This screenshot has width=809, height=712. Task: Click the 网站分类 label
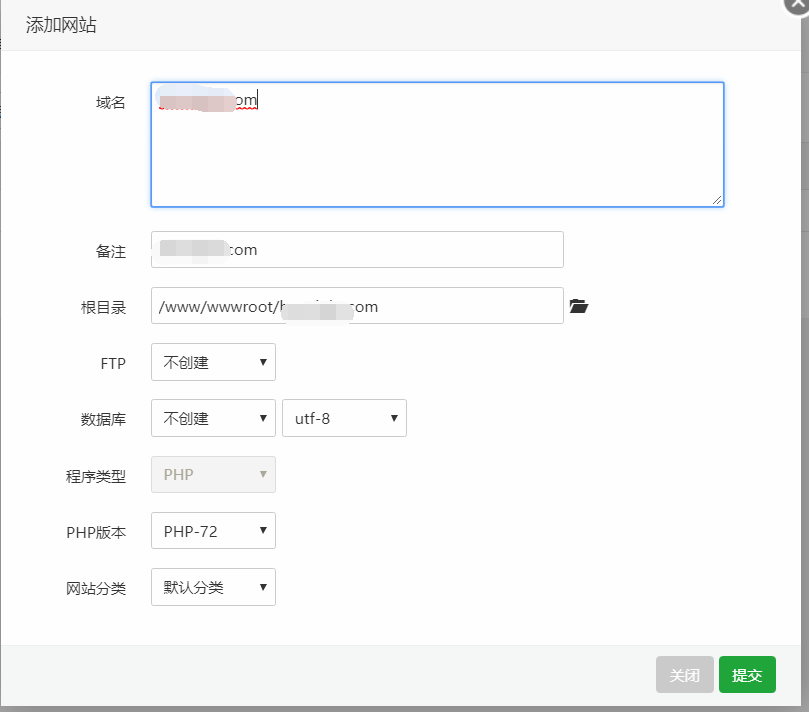[x=97, y=588]
